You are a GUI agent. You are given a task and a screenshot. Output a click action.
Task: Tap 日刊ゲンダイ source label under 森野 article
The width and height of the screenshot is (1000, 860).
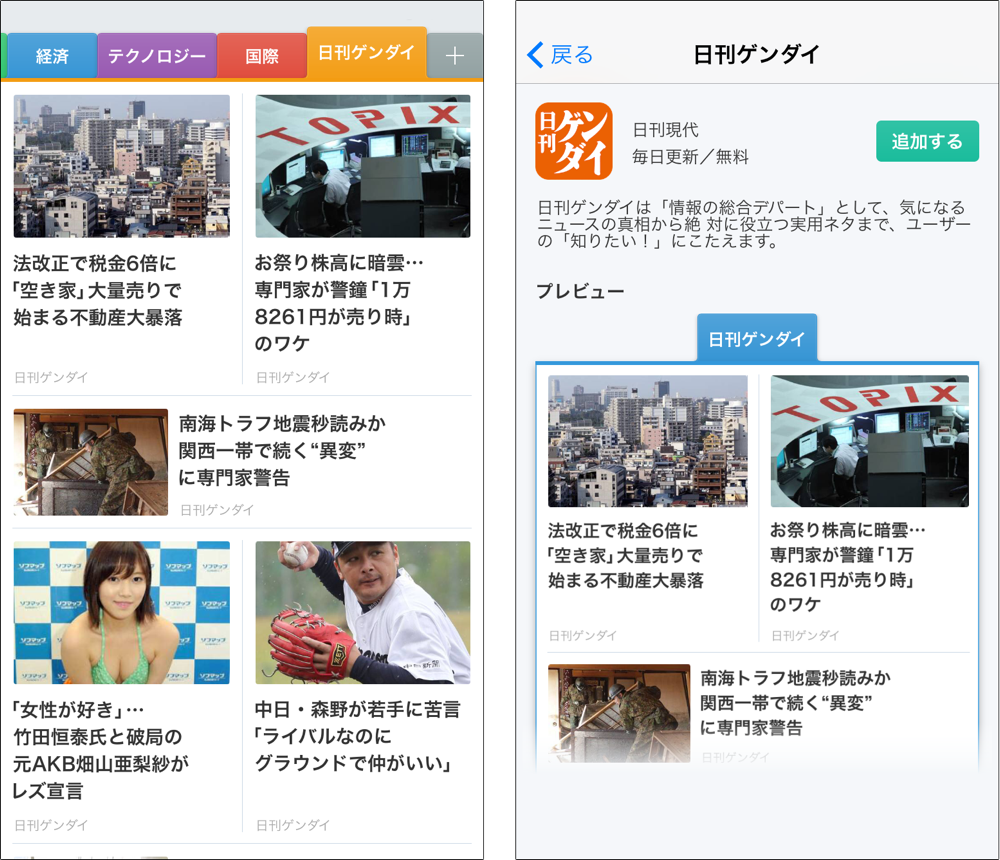293,826
